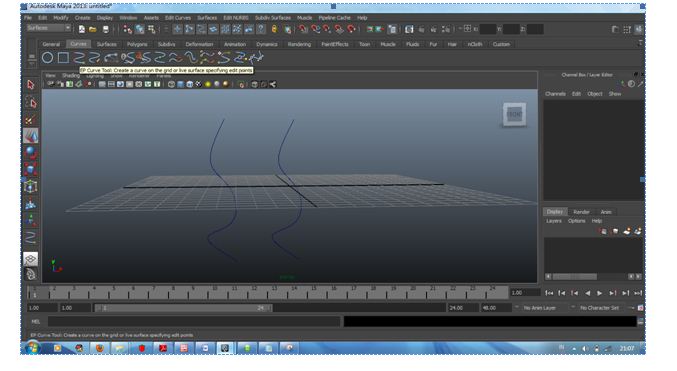Toggle smooth shade all in panel toolbar
This screenshot has width=677, height=371.
click(x=180, y=84)
